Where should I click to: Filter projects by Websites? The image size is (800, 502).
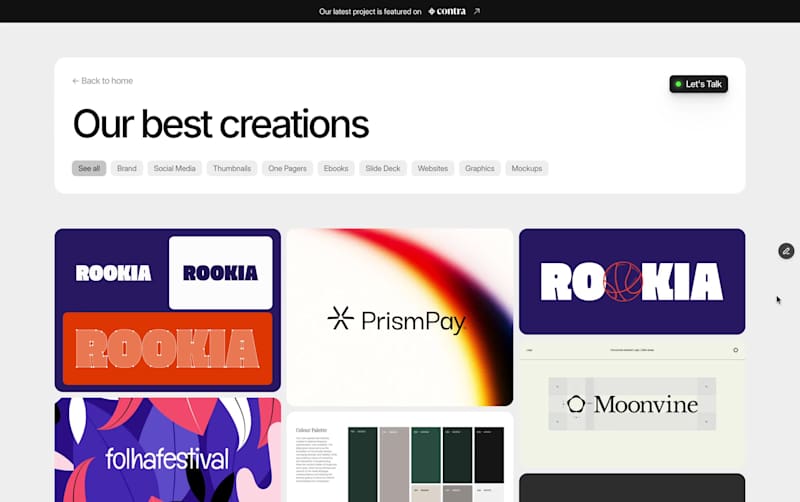[x=433, y=168]
